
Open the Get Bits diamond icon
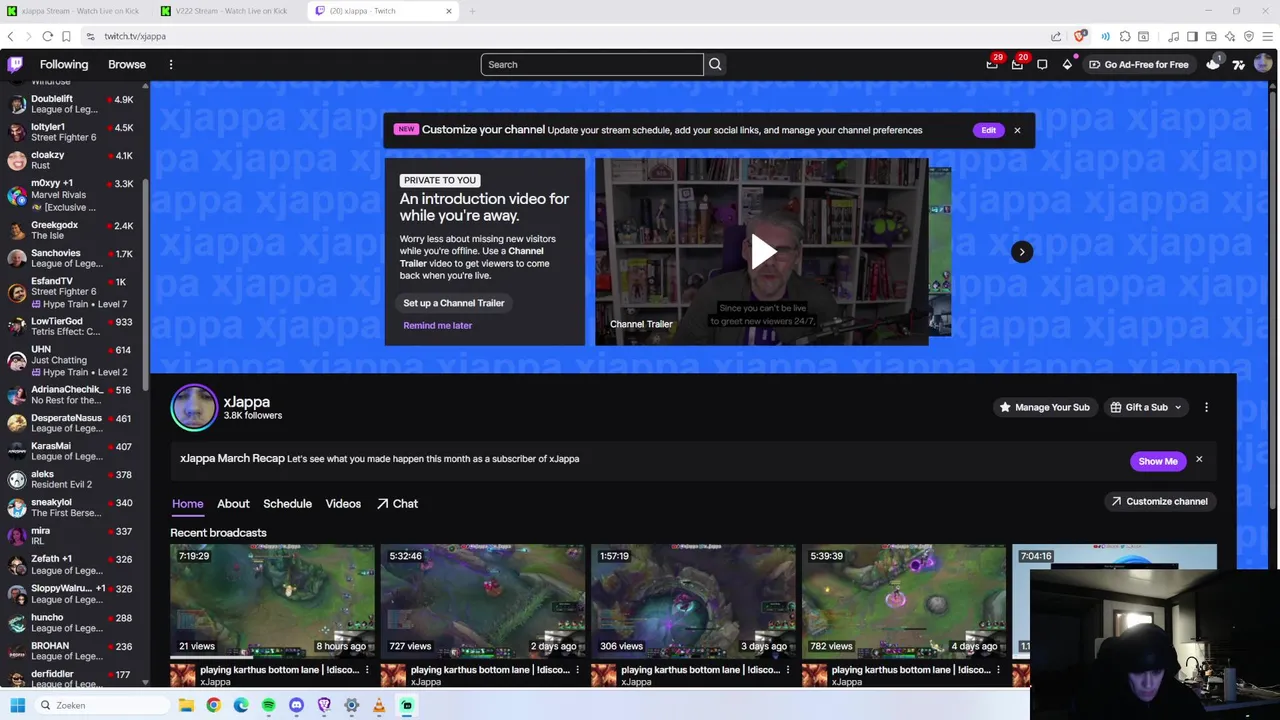(1067, 65)
